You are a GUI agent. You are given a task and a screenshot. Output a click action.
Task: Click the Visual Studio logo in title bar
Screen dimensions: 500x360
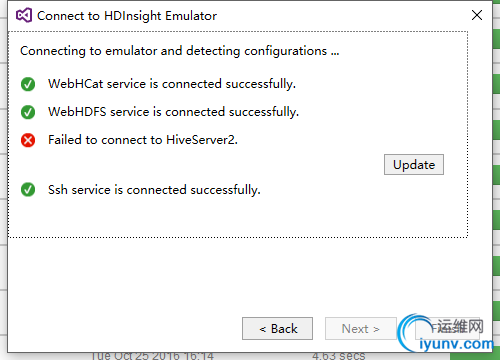coord(24,15)
